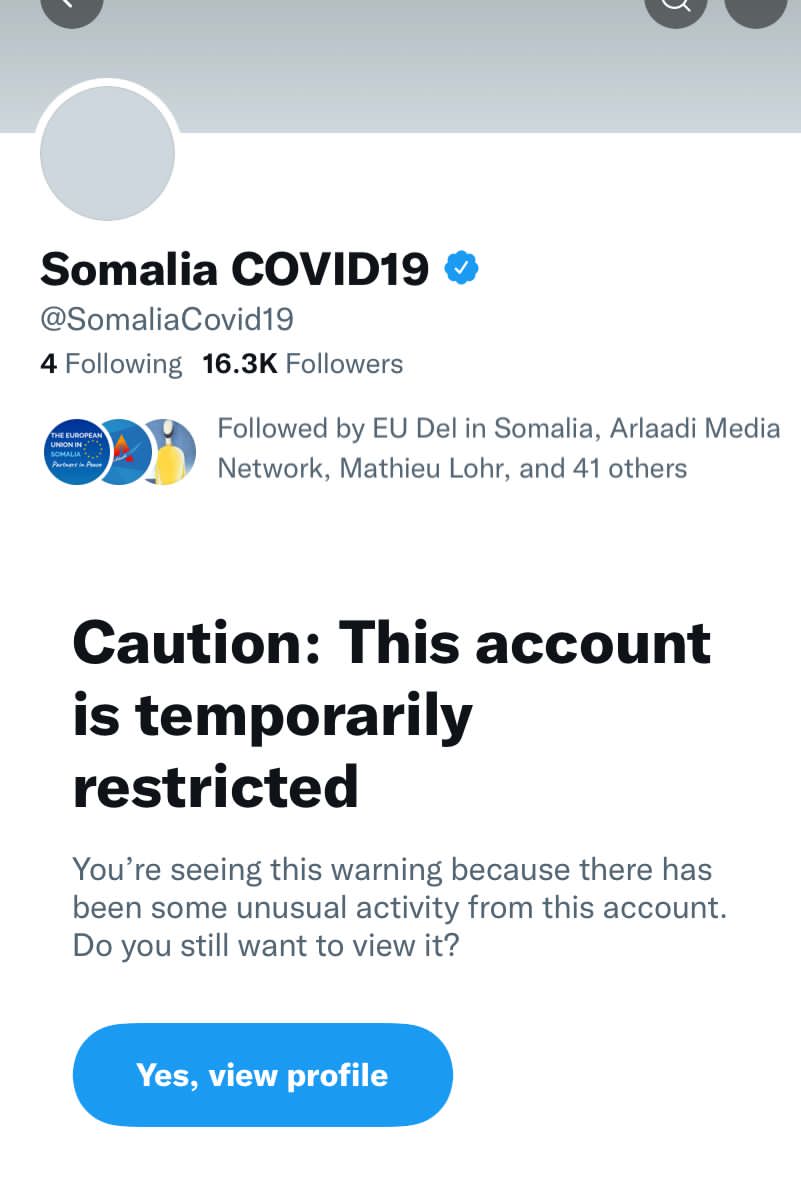Open the more options overflow button
Viewport: 801px width, 1182px height.
[755, 8]
